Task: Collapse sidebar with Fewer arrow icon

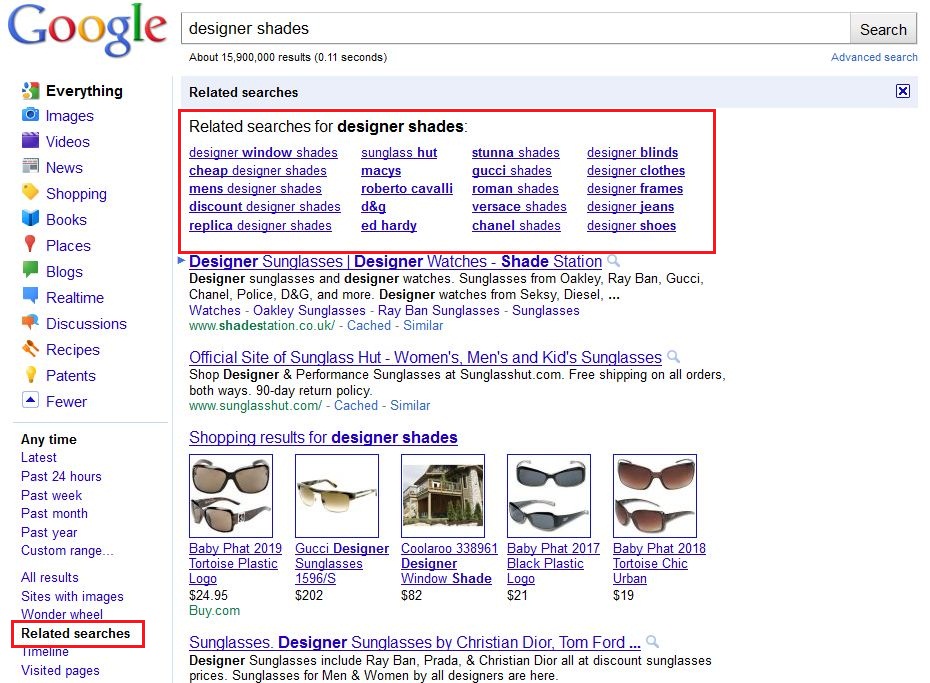Action: pyautogui.click(x=30, y=400)
